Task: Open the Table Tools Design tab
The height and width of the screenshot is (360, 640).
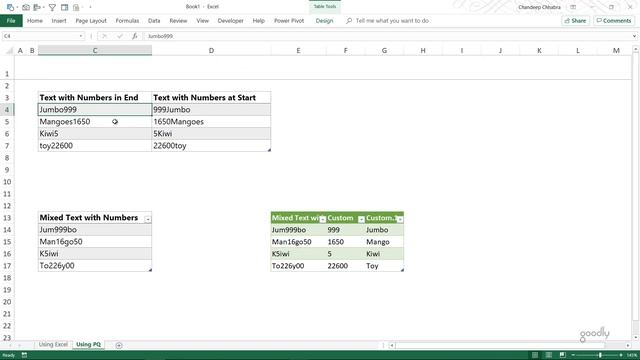Action: coord(324,21)
